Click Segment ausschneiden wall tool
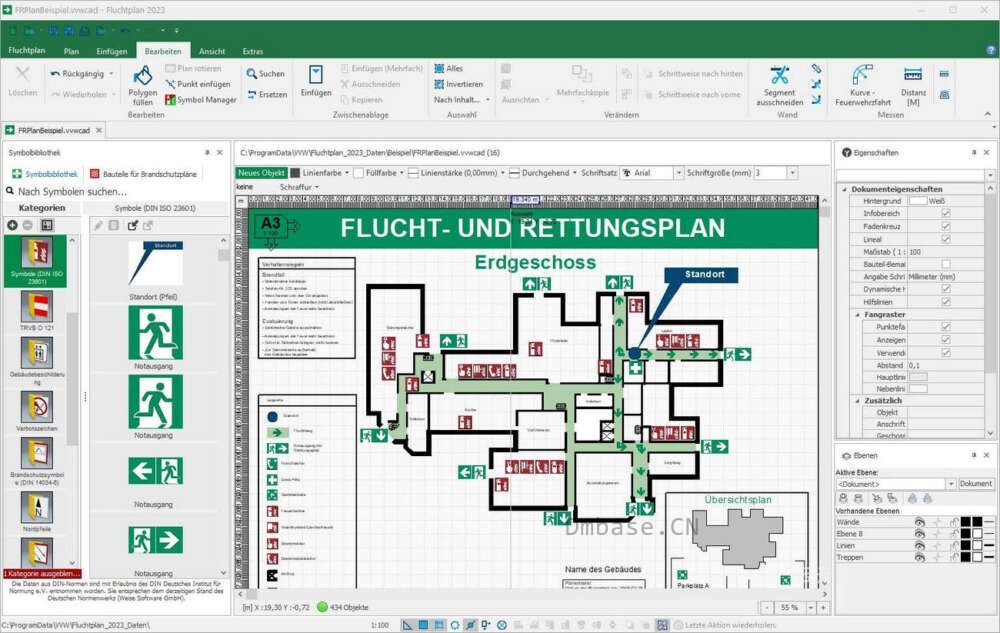The height and width of the screenshot is (633, 1000). (779, 85)
